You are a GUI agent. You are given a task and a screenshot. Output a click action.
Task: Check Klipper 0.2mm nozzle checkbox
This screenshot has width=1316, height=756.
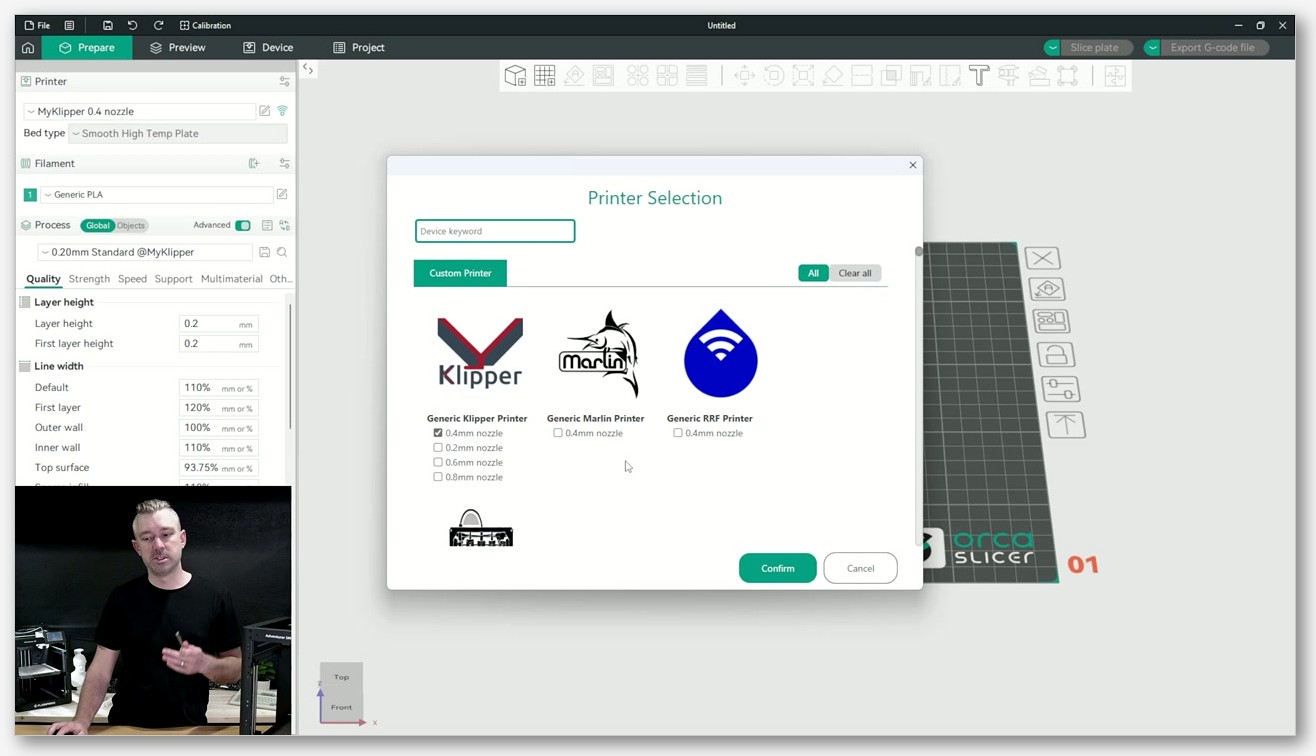point(438,448)
